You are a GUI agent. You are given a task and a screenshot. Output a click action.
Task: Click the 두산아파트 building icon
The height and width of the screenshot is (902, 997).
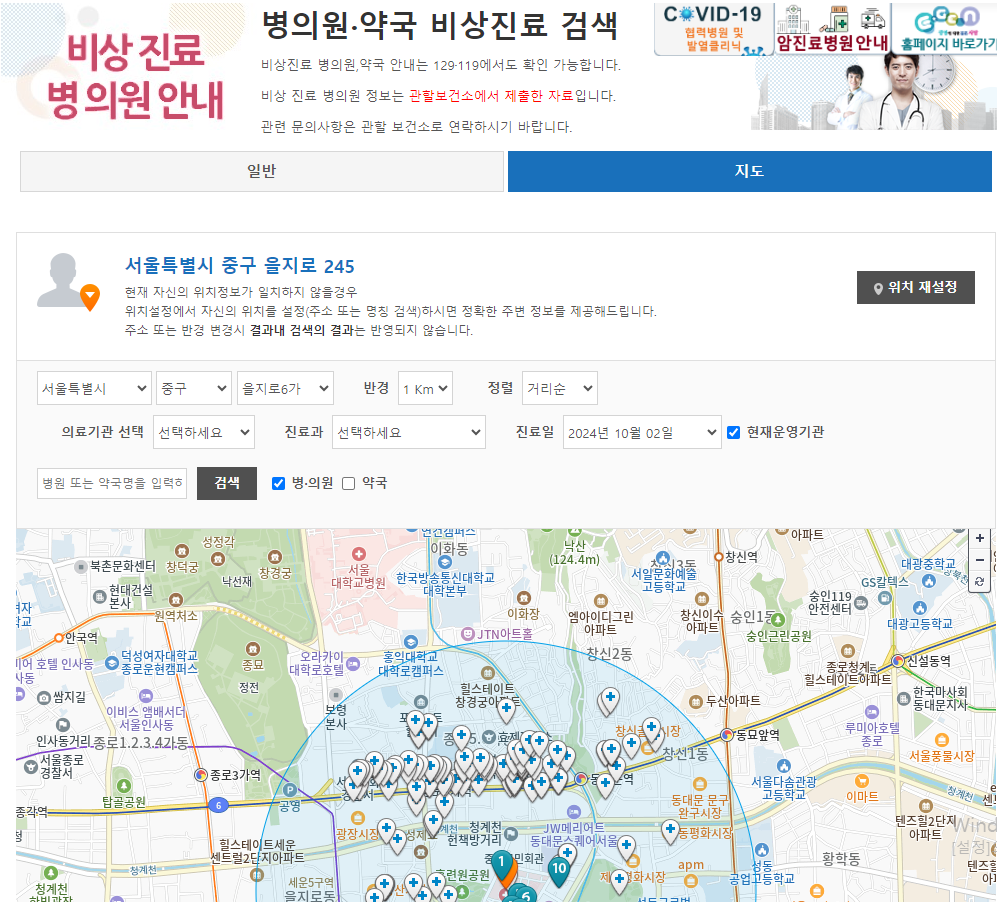pyautogui.click(x=696, y=702)
